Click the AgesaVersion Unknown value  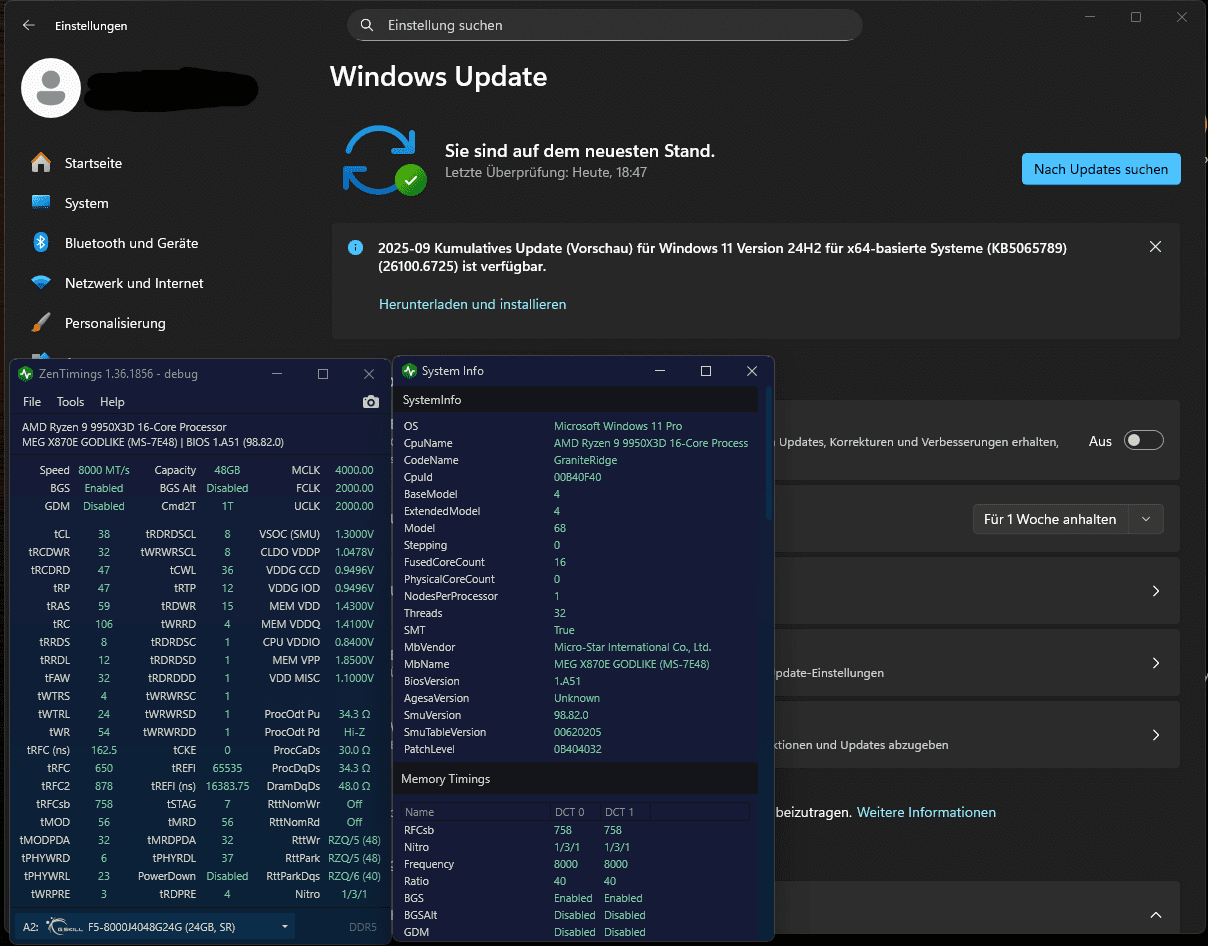[x=577, y=698]
